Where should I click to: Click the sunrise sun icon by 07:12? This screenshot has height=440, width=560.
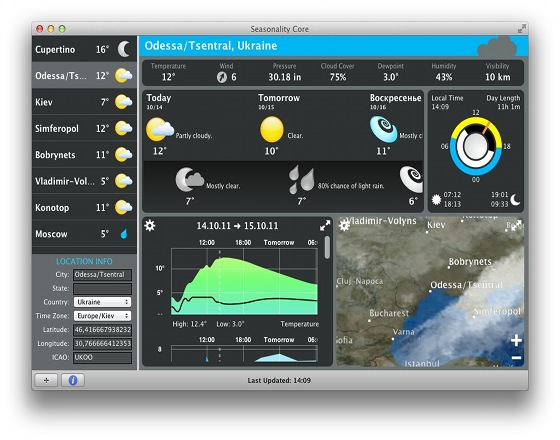point(436,199)
